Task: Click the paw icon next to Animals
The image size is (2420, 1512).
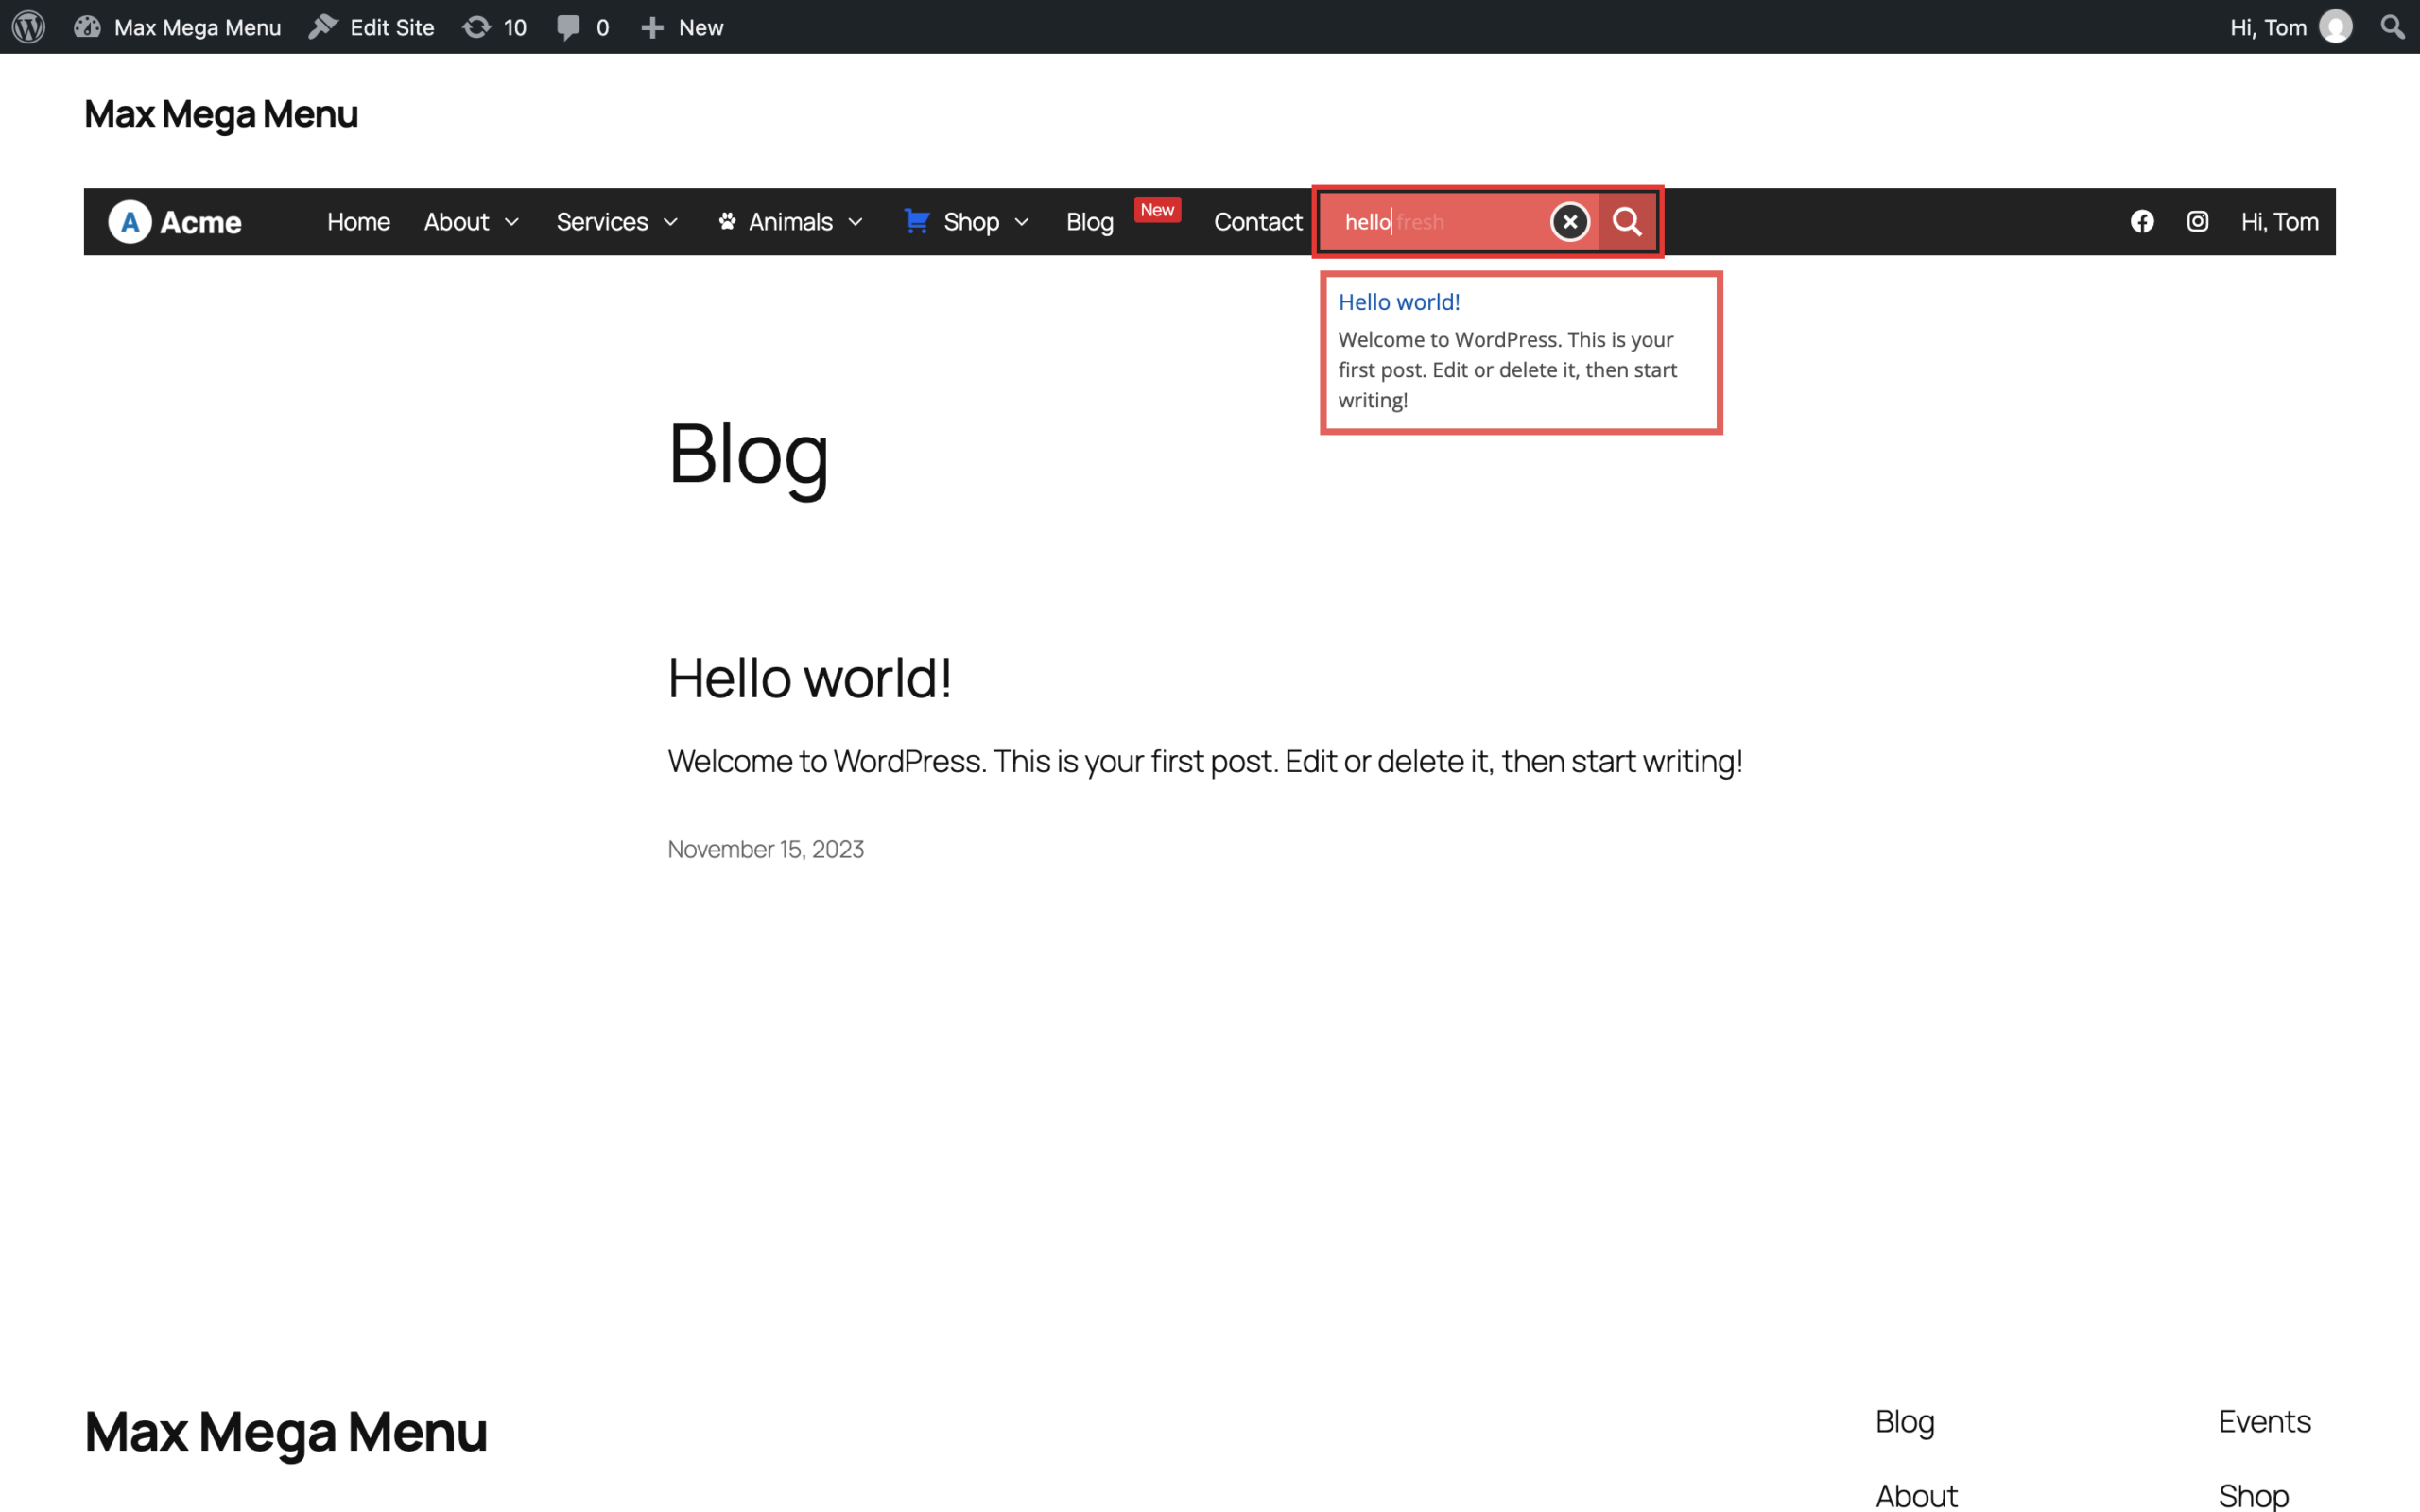Action: (727, 221)
